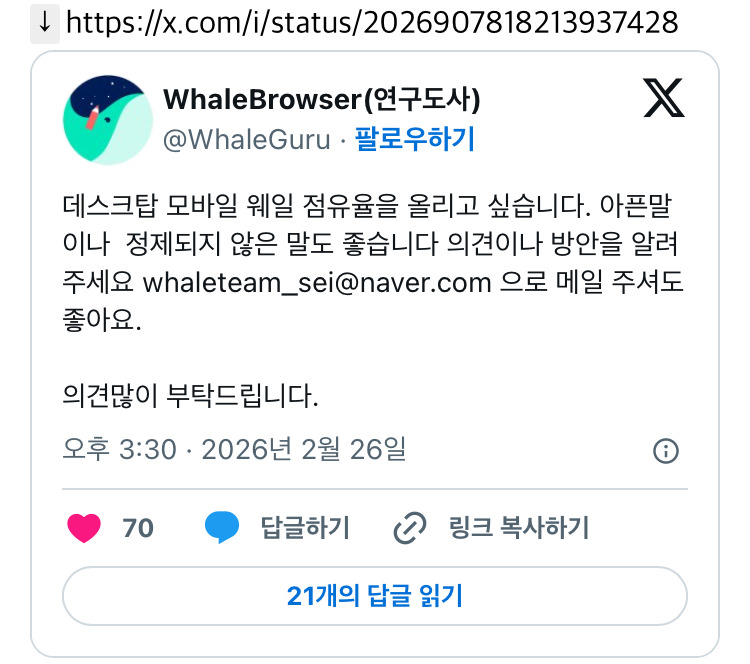Image resolution: width=750 pixels, height=664 pixels.
Task: Click the 팔로우하기 follow link
Action: (x=414, y=139)
